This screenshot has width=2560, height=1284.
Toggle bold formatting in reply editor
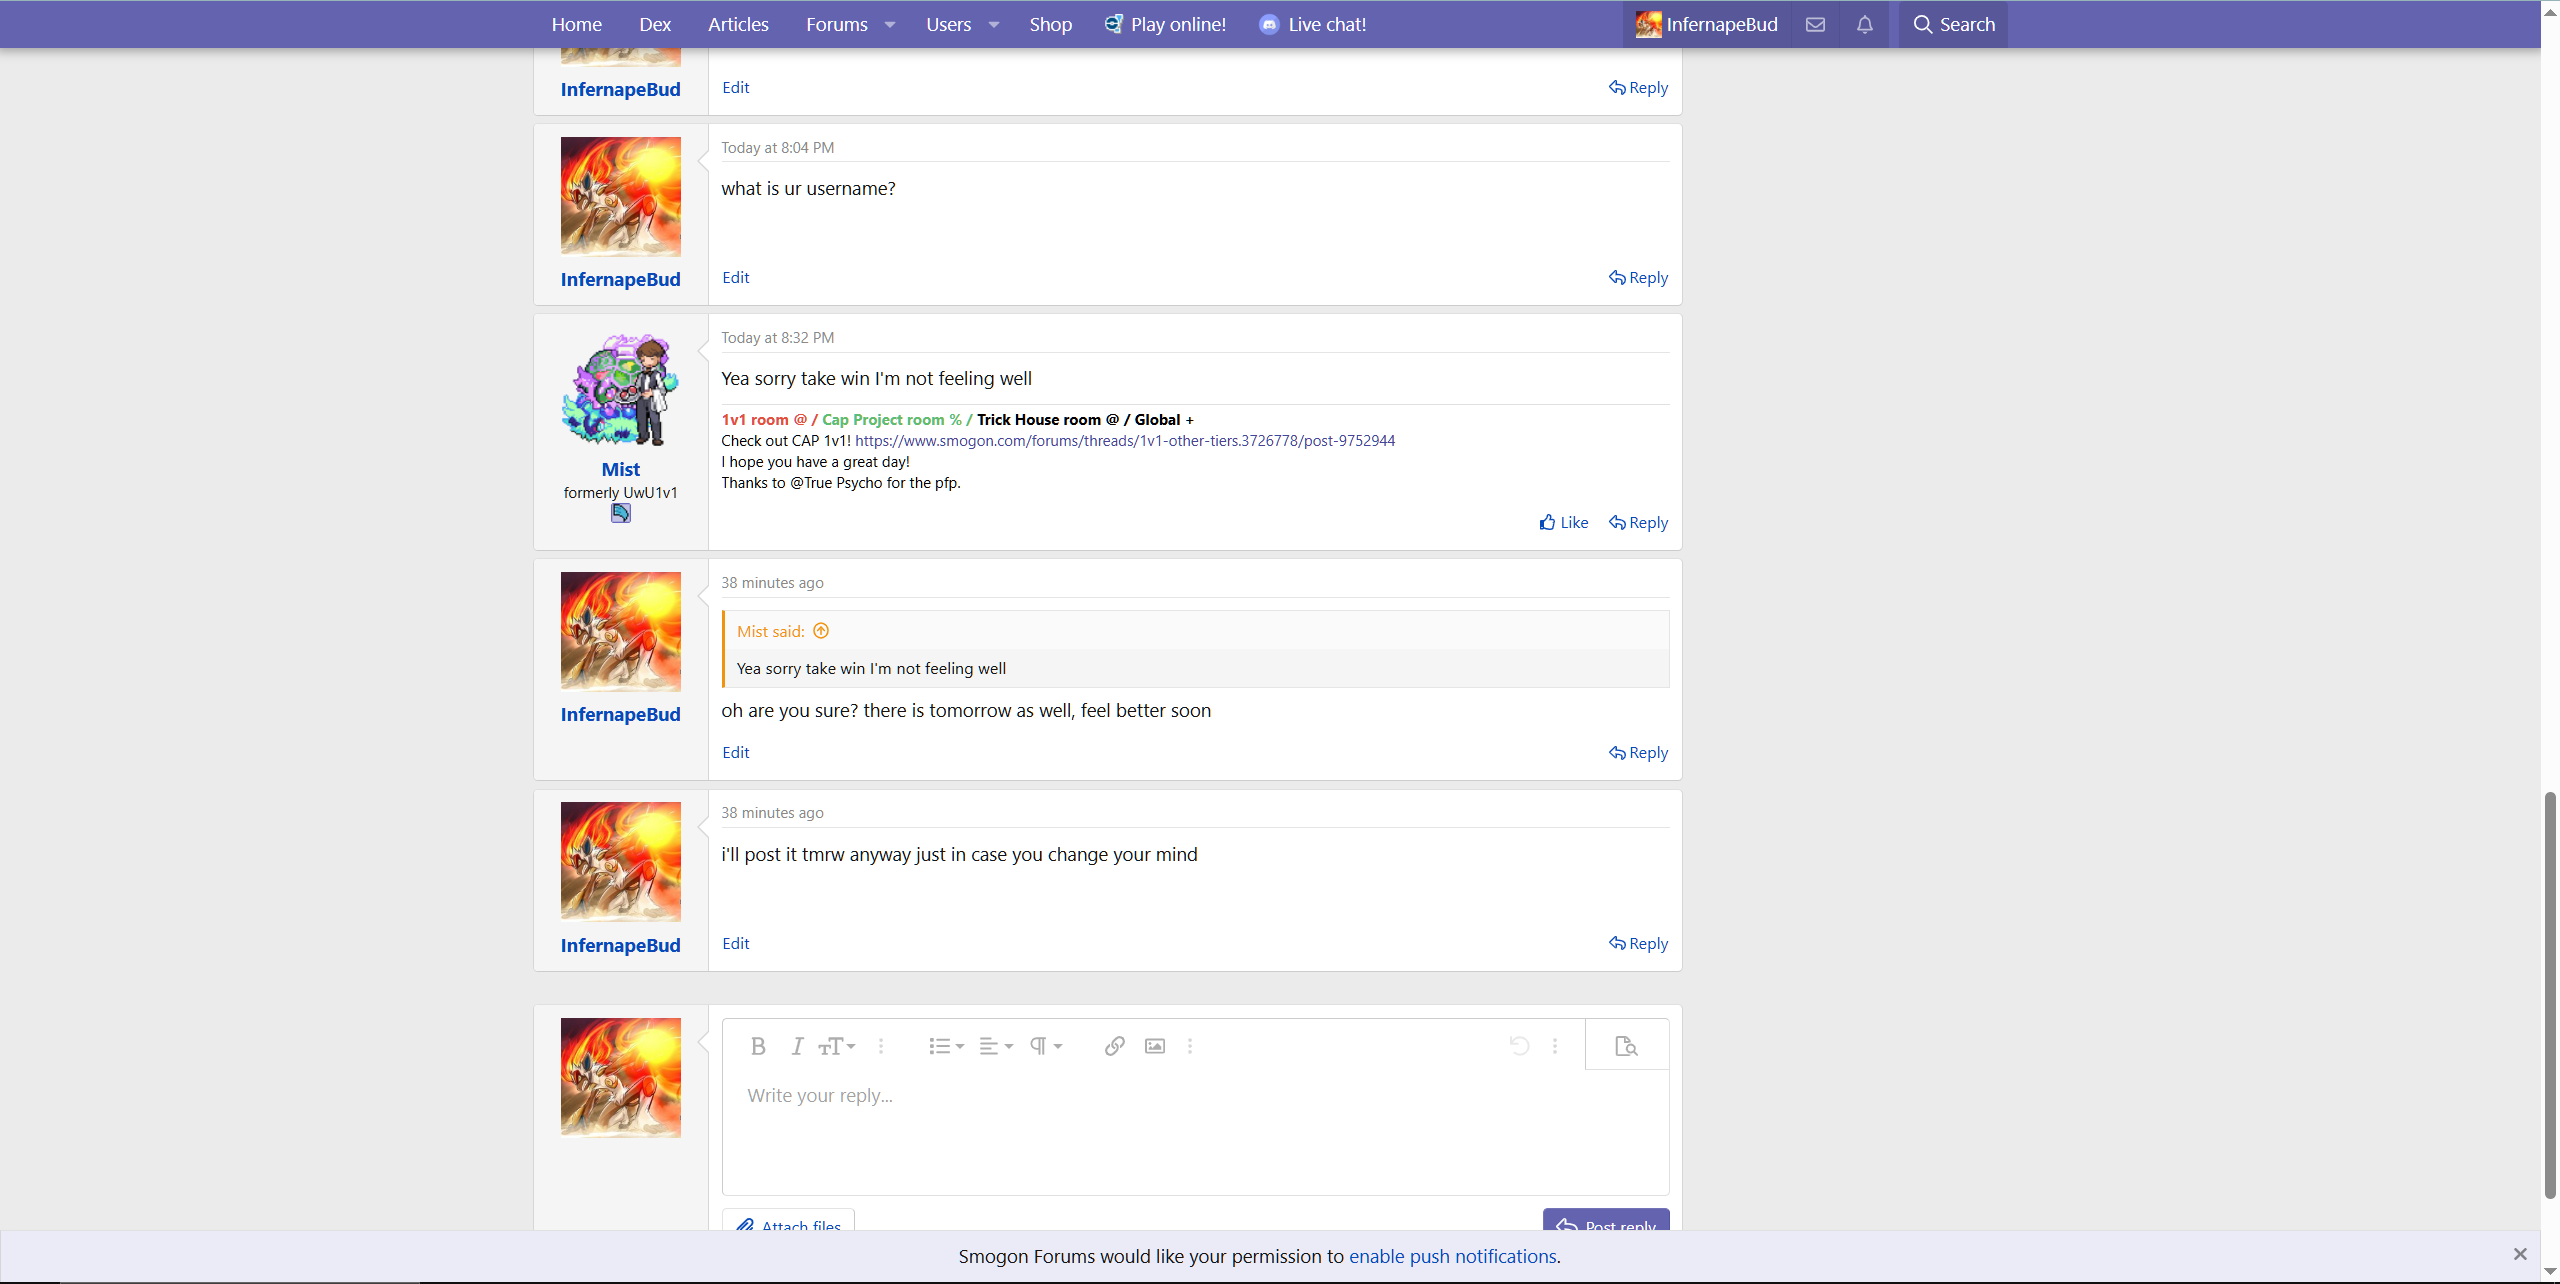pyautogui.click(x=758, y=1046)
